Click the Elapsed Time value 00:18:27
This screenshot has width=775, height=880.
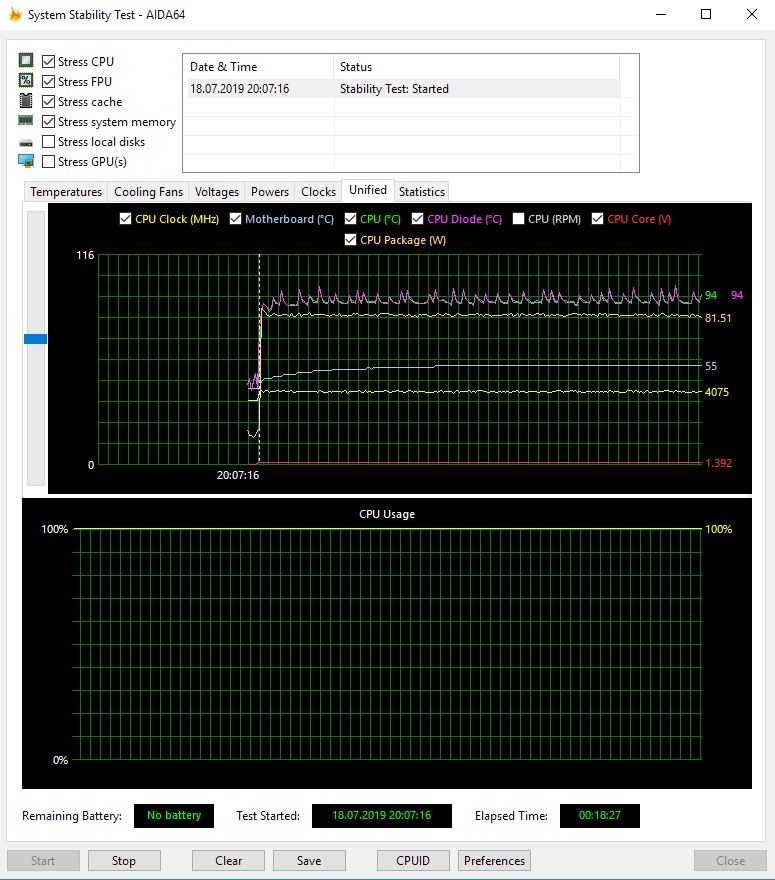(600, 815)
